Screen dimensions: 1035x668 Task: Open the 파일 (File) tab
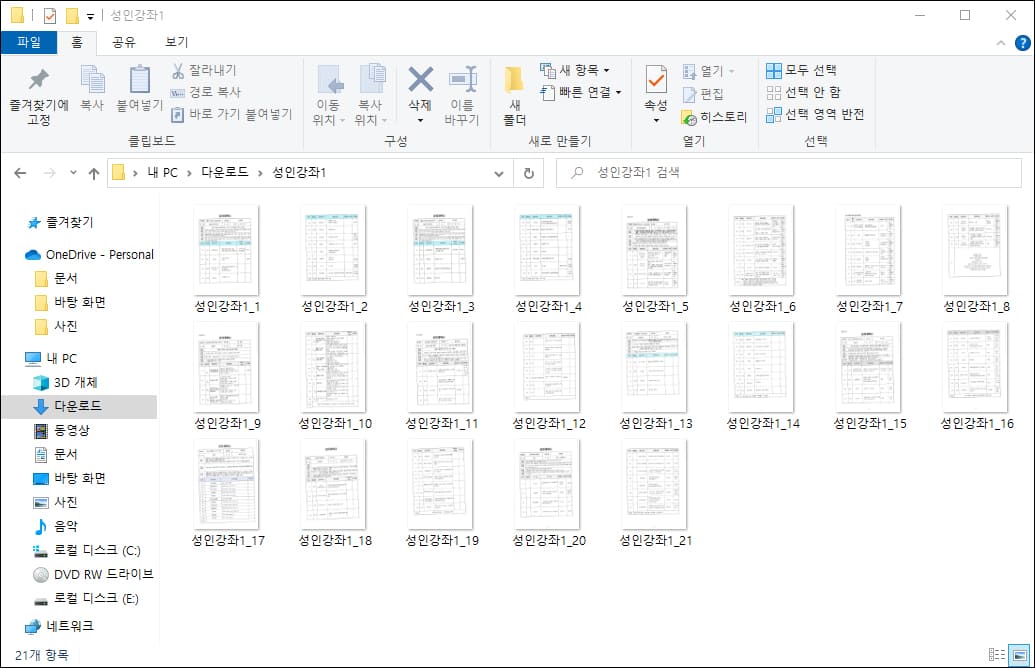[x=29, y=42]
